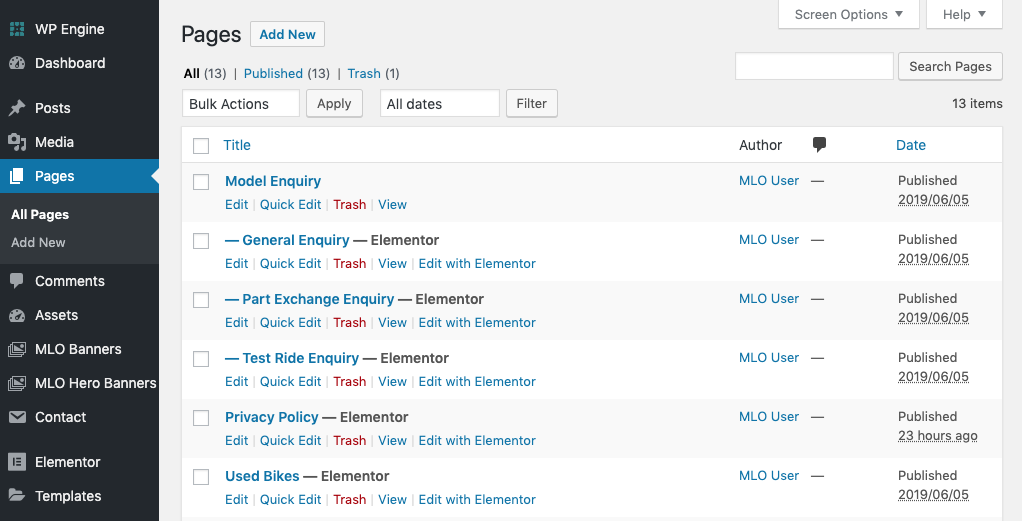1022x521 pixels.
Task: Click View under Test Ride Enquiry
Action: click(392, 381)
